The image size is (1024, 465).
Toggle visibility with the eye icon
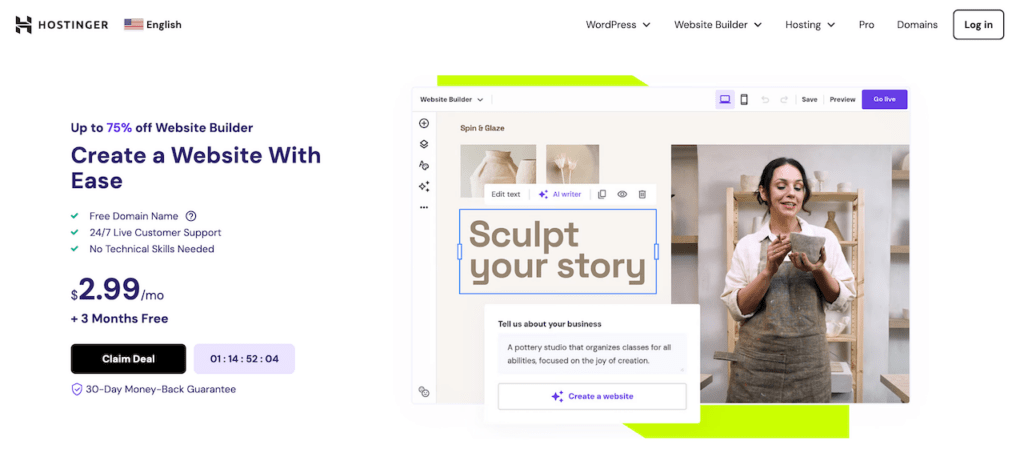click(622, 194)
